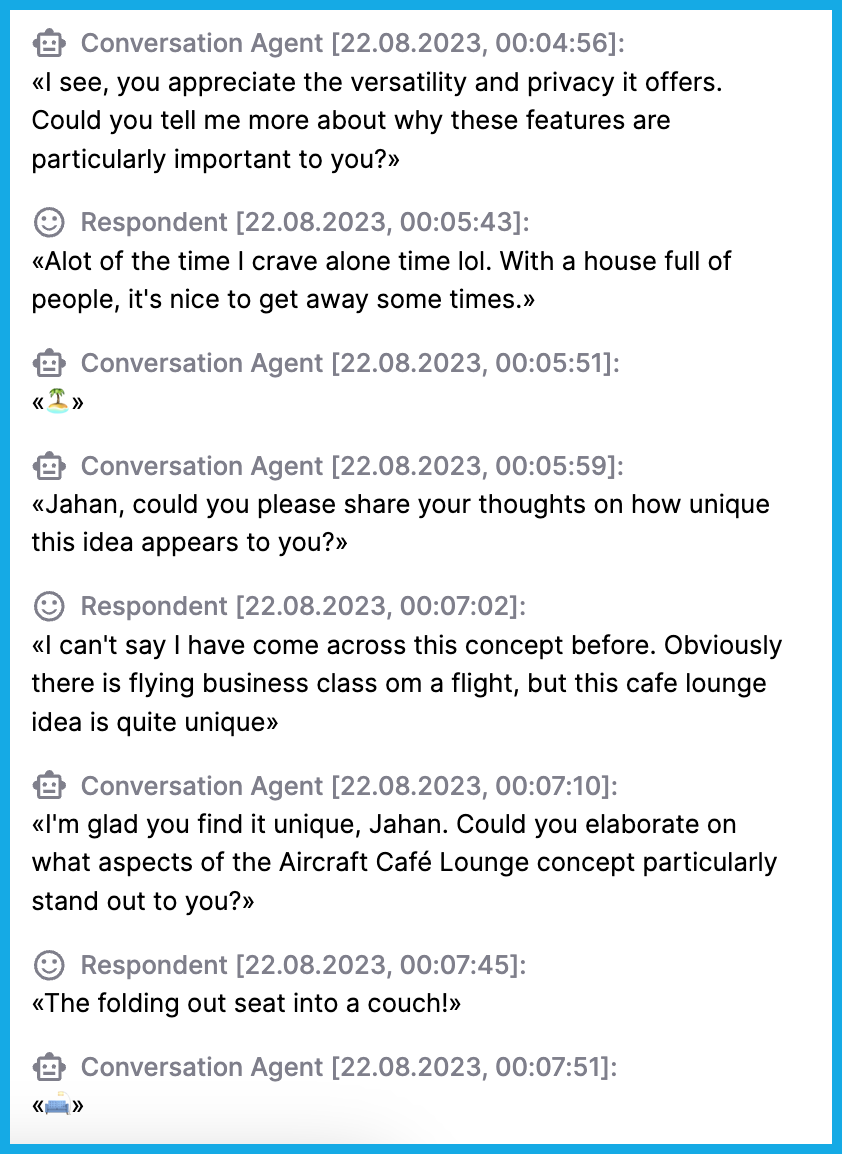Click the couch emoji in last message
This screenshot has width=842, height=1154.
[57, 1105]
